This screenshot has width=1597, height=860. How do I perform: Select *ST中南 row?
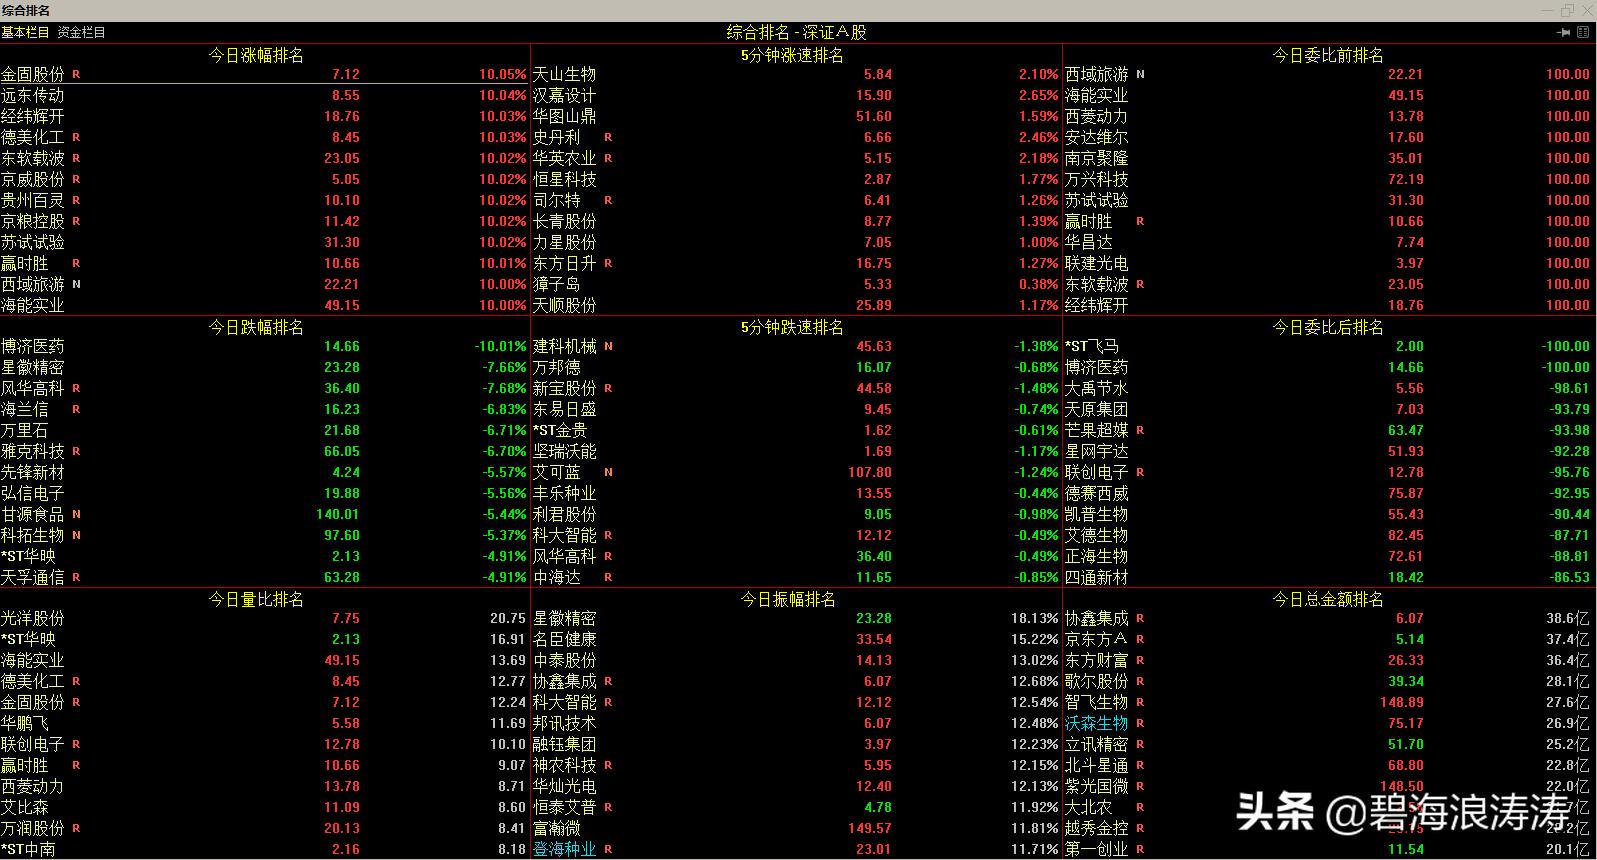(x=264, y=849)
